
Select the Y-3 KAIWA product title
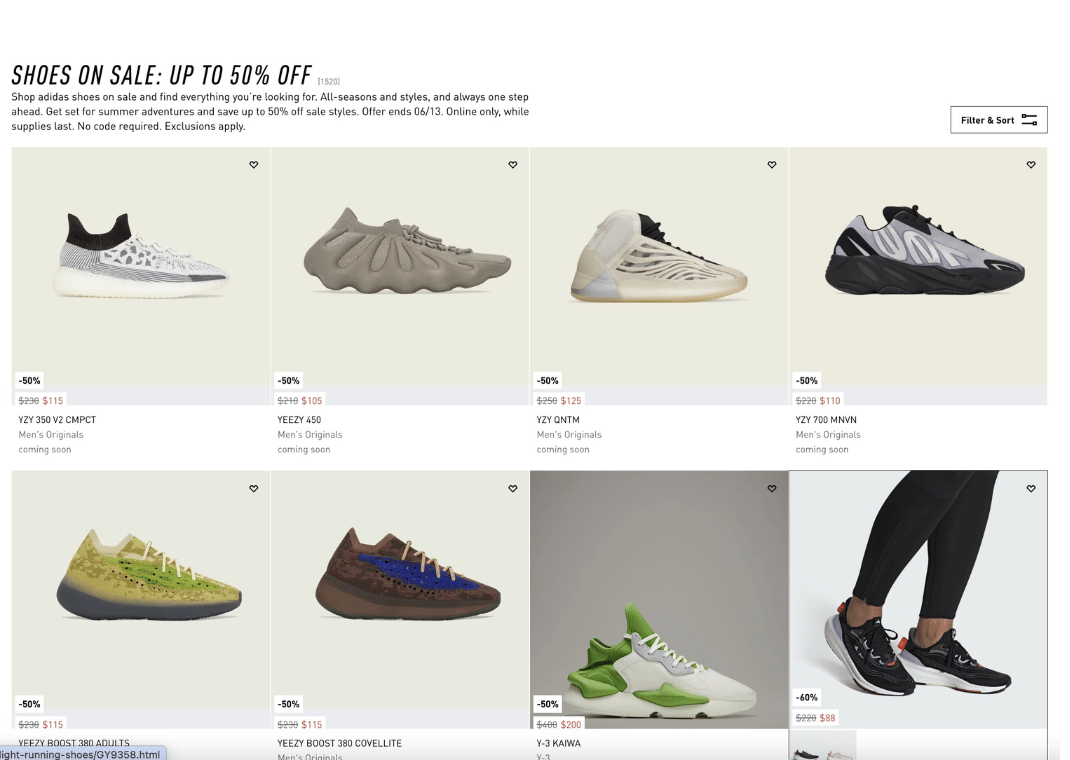click(558, 743)
